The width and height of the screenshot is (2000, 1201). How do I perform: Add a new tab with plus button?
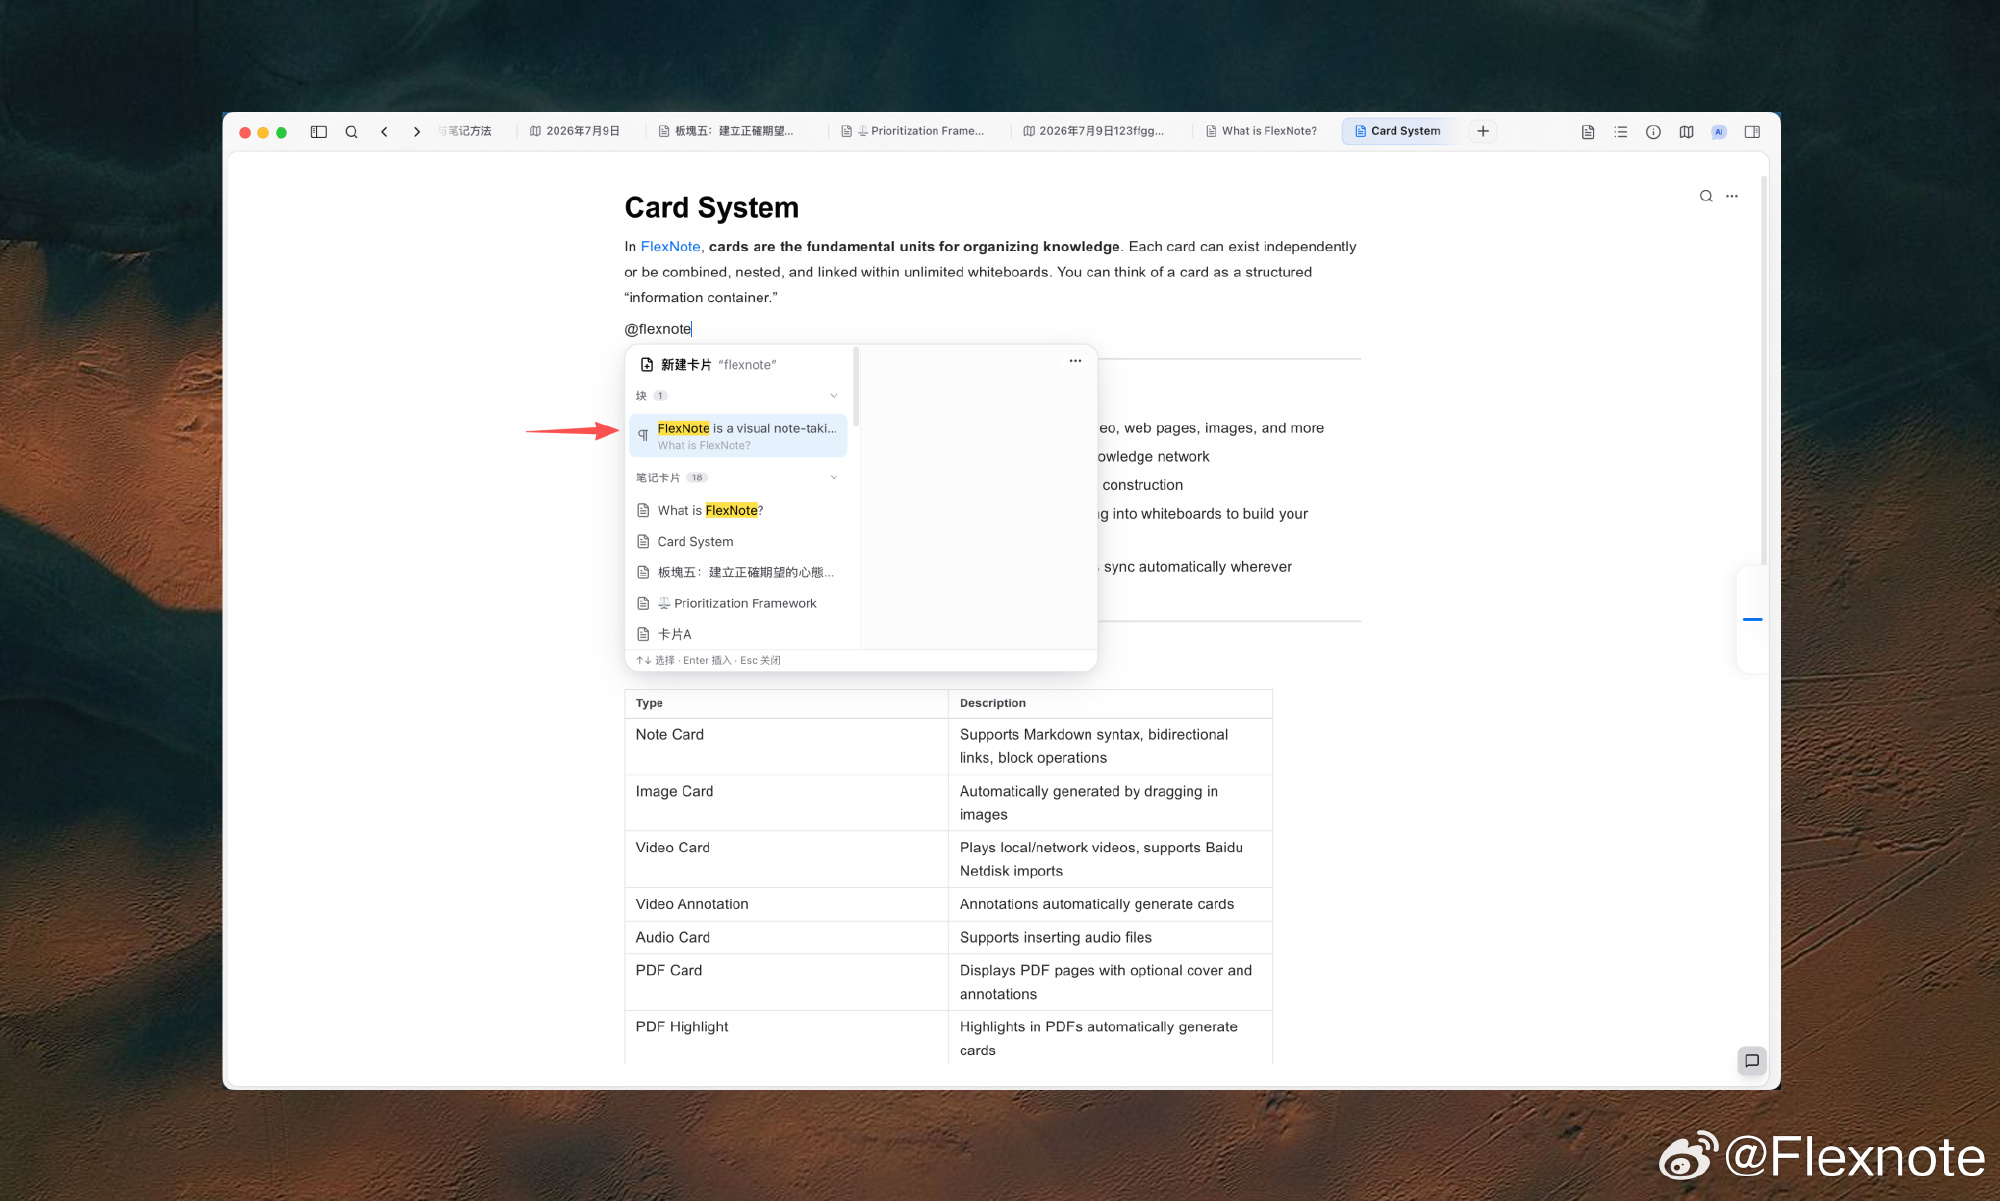click(x=1483, y=131)
